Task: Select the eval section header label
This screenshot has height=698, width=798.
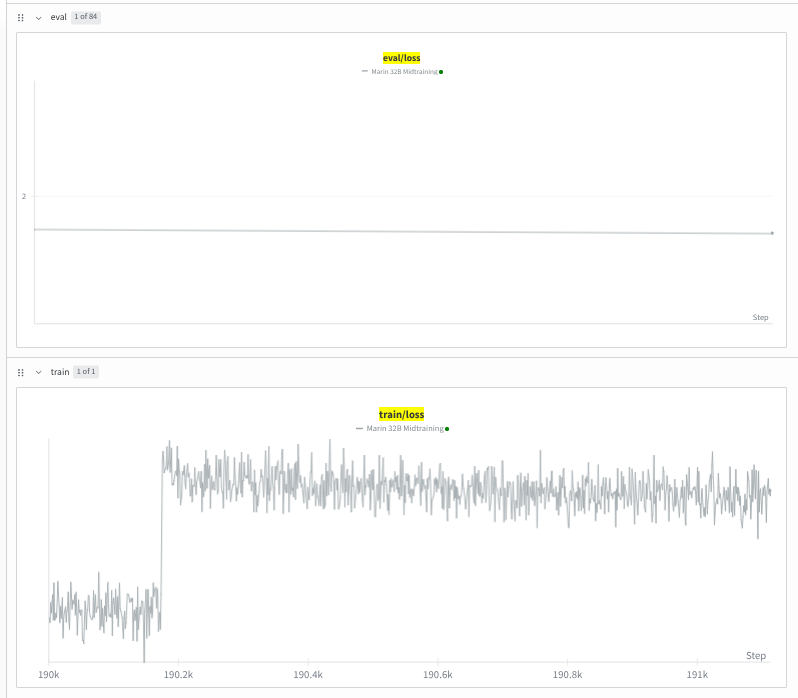Action: (x=58, y=18)
